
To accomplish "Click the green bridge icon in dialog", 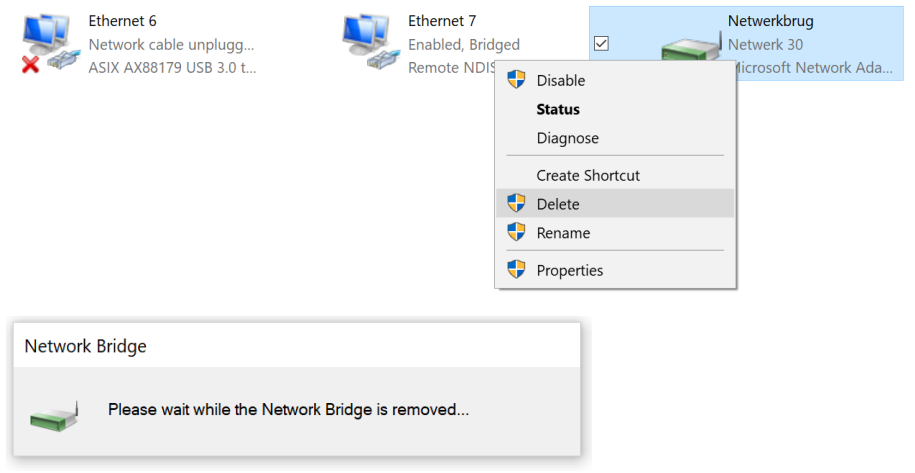I will click(x=54, y=411).
